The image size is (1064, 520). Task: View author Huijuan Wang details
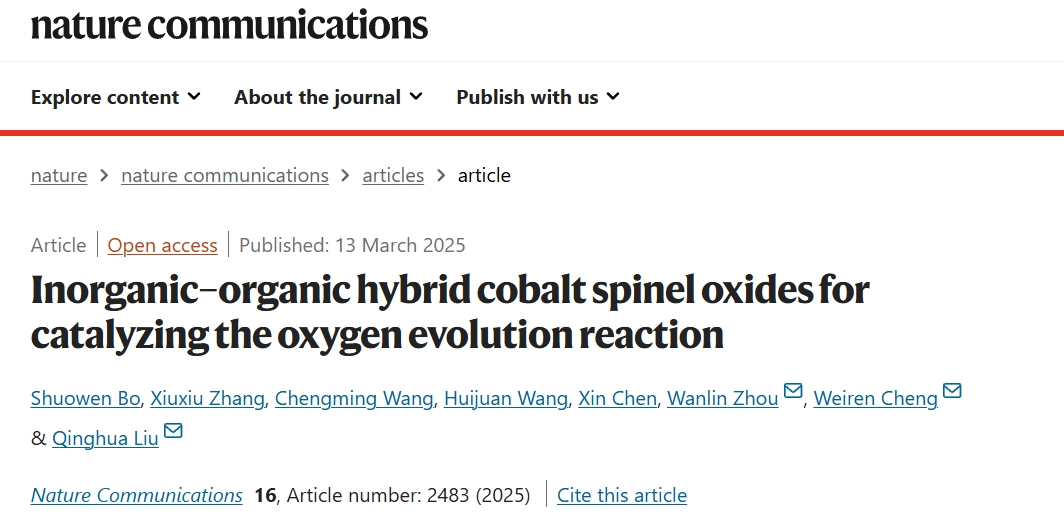coord(506,398)
